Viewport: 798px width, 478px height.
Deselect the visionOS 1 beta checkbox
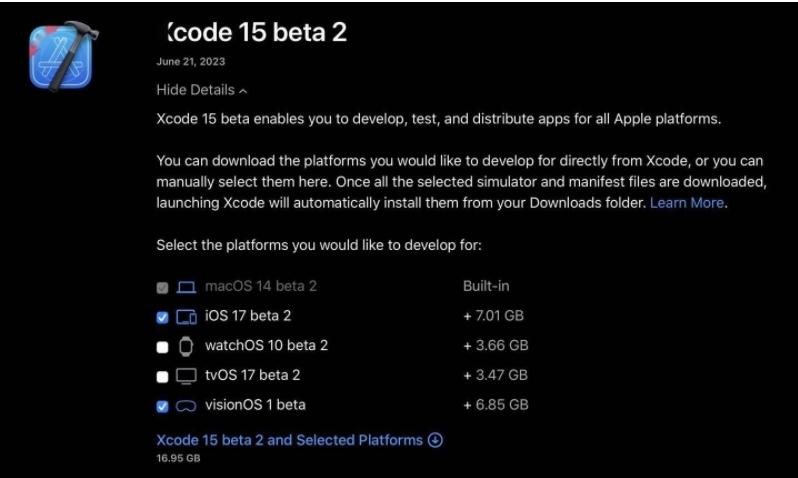pos(163,407)
